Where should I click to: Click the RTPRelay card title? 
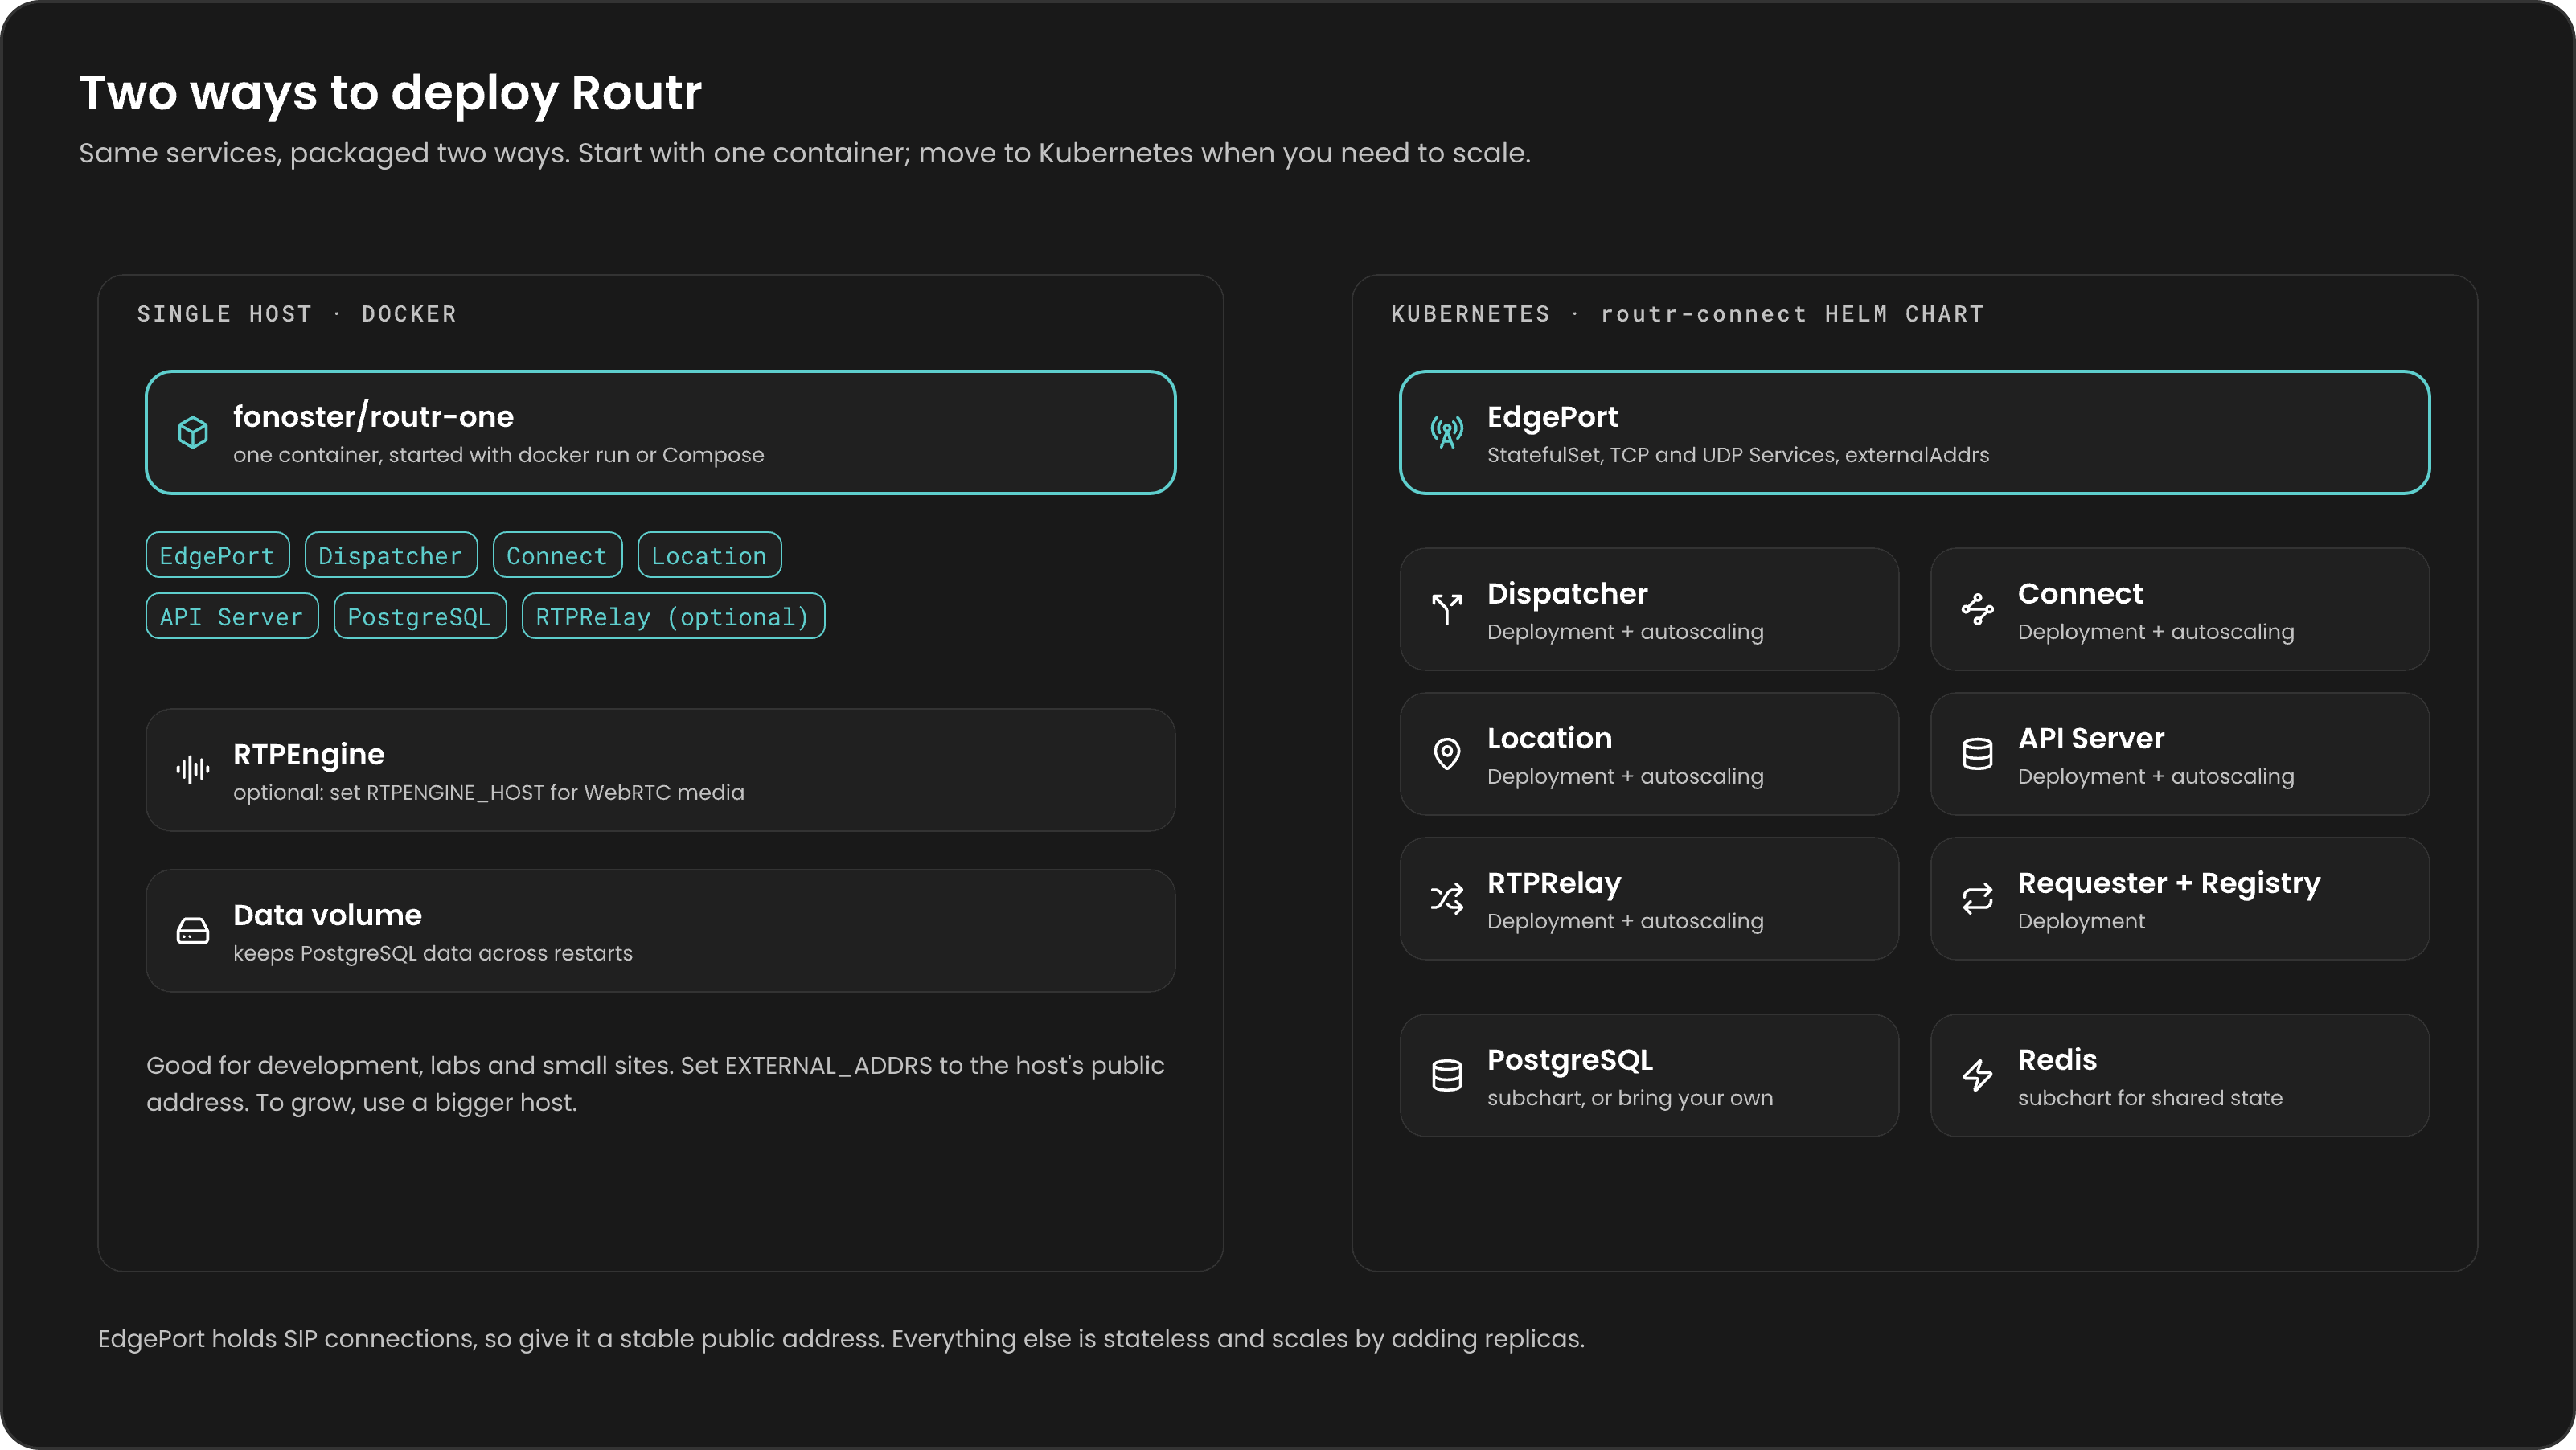[1554, 883]
